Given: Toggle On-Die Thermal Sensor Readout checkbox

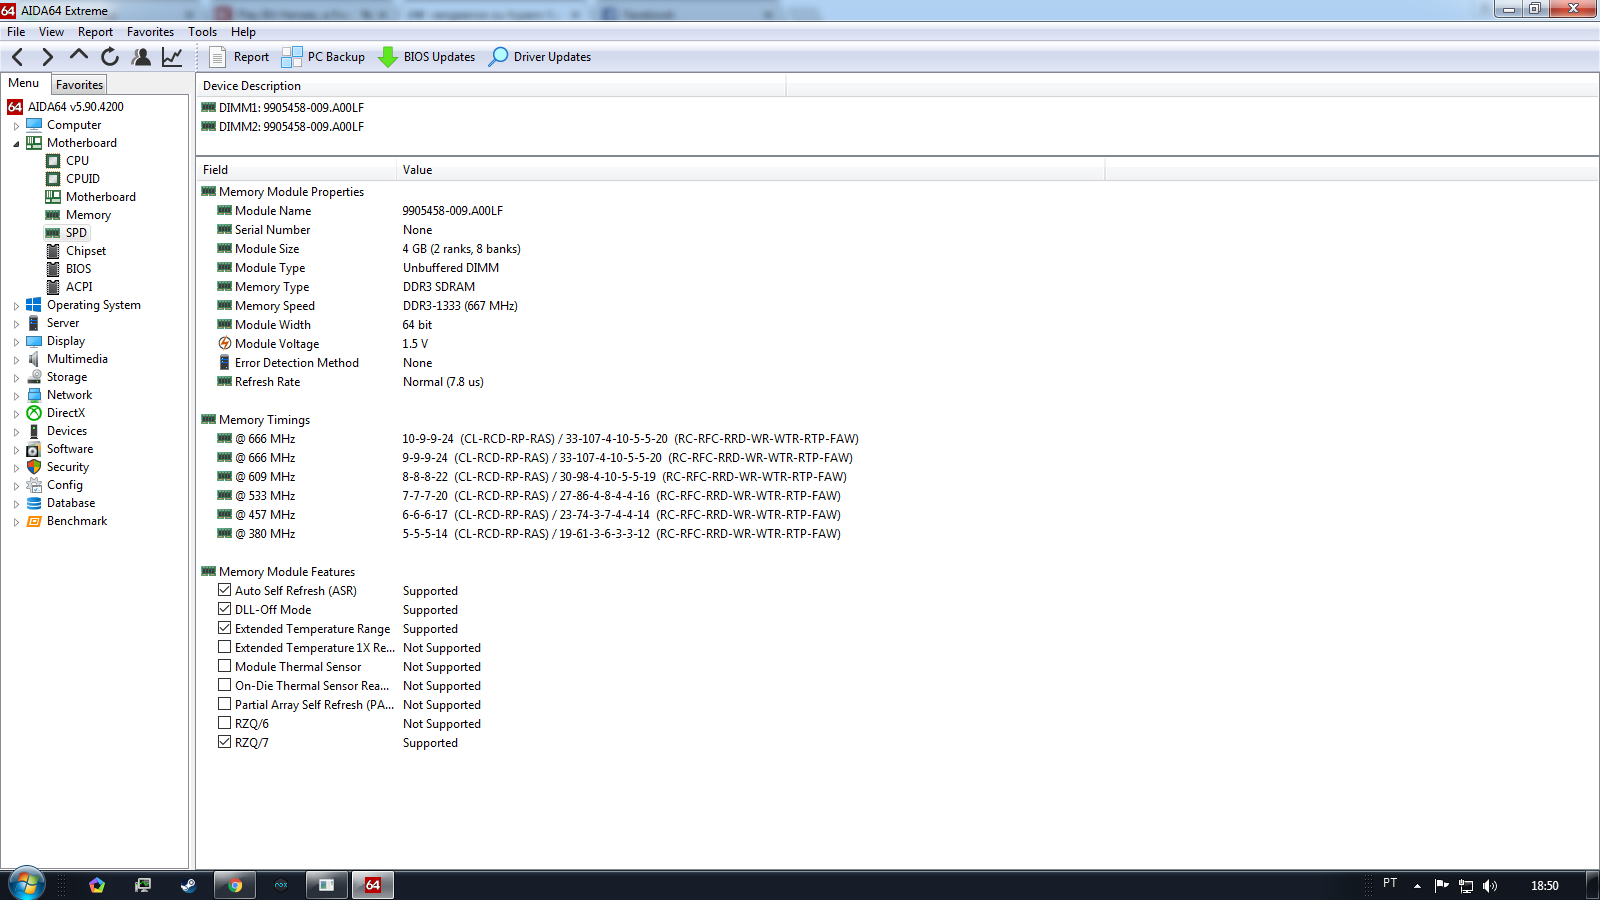Looking at the screenshot, I should tap(225, 685).
